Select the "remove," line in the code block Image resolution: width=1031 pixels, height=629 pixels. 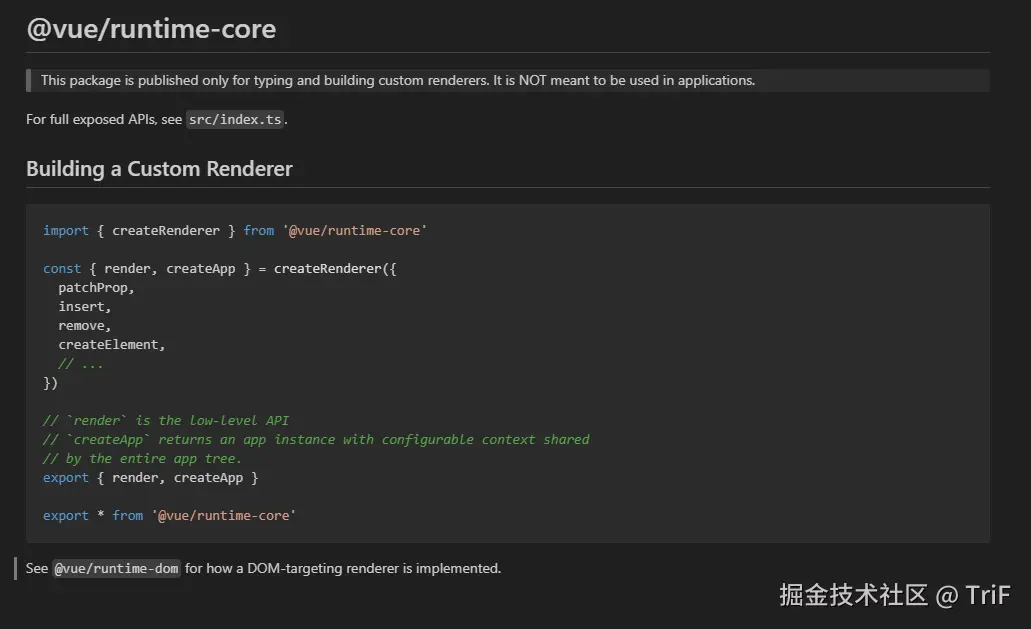[x=85, y=326]
